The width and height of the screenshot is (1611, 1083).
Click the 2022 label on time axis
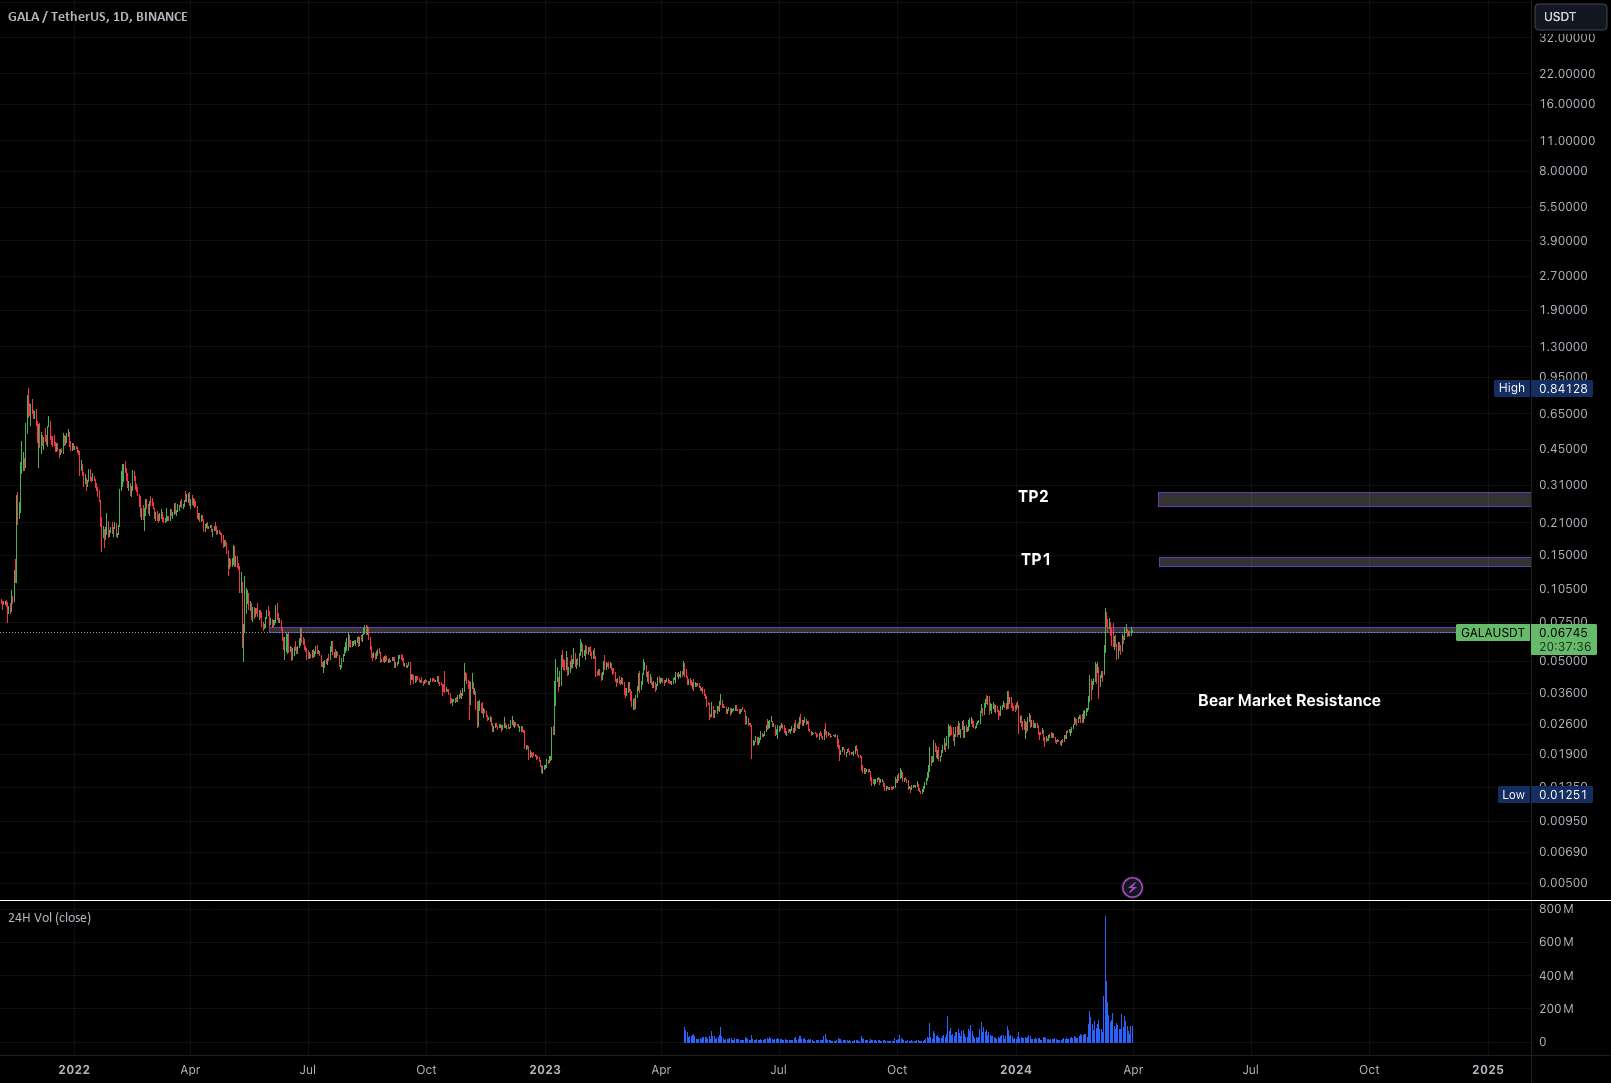click(x=74, y=1069)
